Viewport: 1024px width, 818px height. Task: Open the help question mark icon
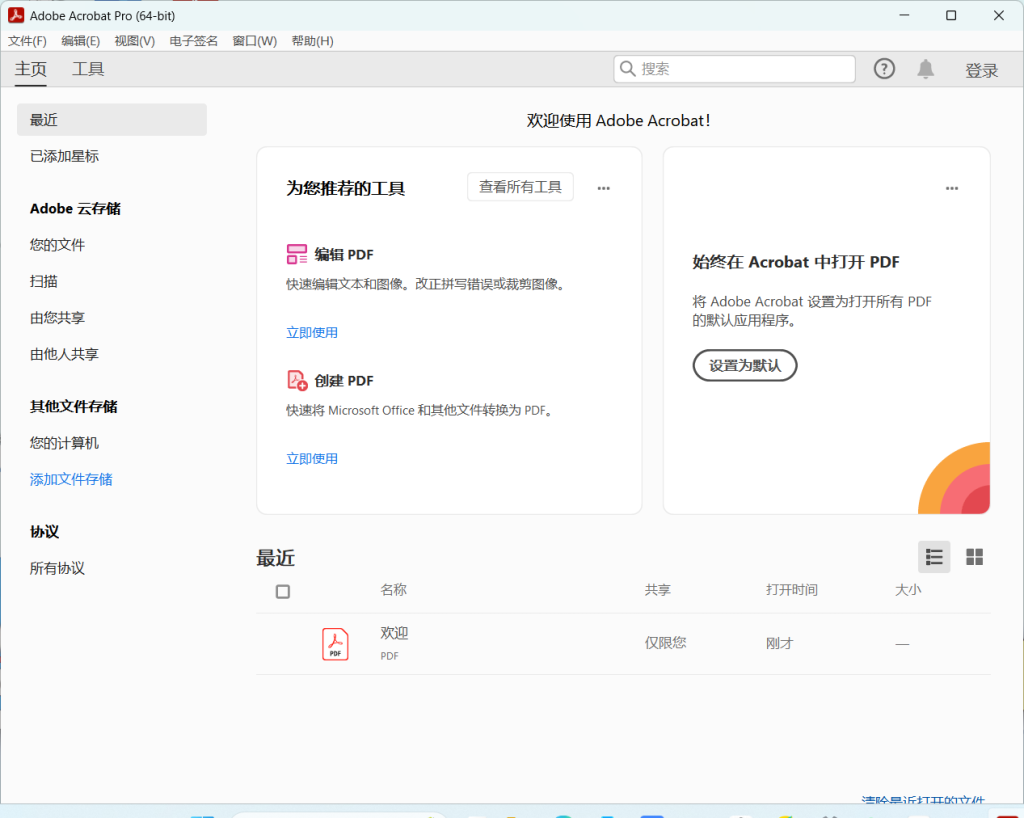[x=884, y=69]
